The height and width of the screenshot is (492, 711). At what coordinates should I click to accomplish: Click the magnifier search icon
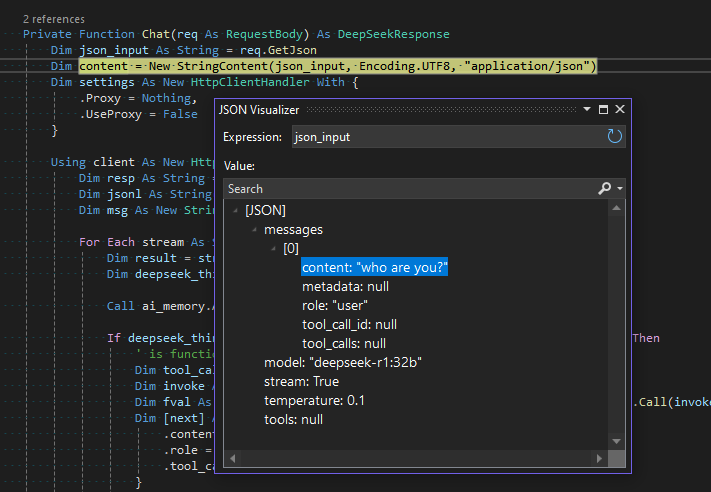(604, 188)
